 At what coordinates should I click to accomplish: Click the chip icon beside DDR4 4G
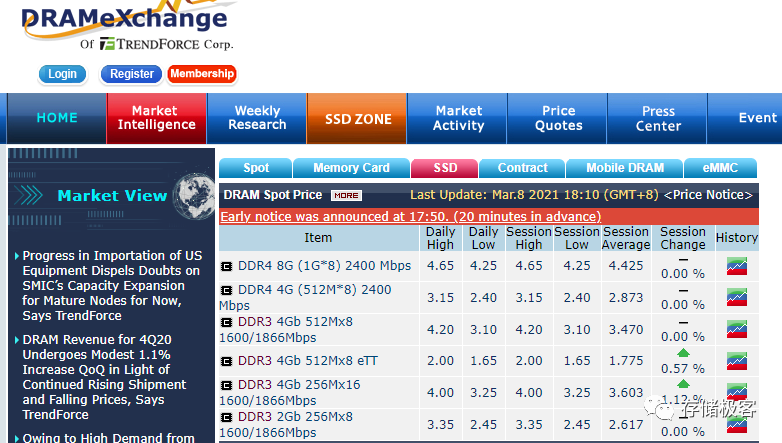[x=226, y=290]
